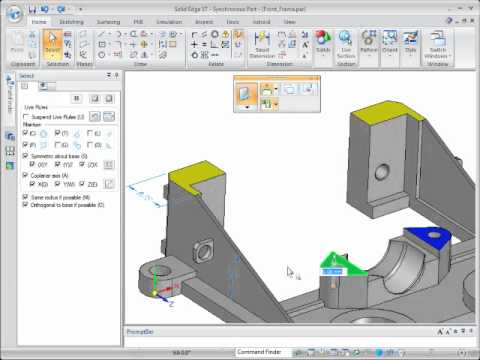Expand the Style dropdown arrow
This screenshot has width=480, height=360.
coord(410,55)
